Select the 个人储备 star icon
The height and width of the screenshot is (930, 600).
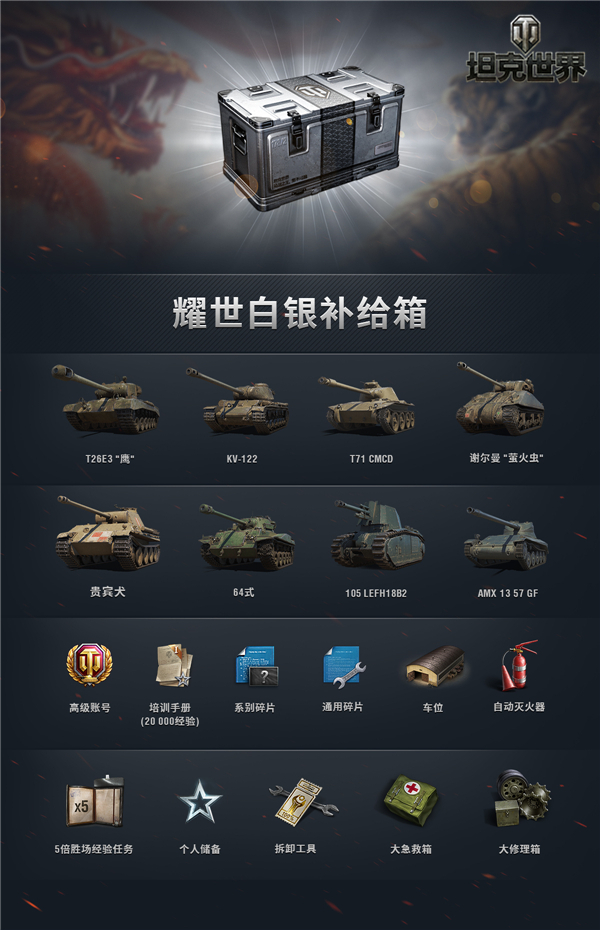200,801
